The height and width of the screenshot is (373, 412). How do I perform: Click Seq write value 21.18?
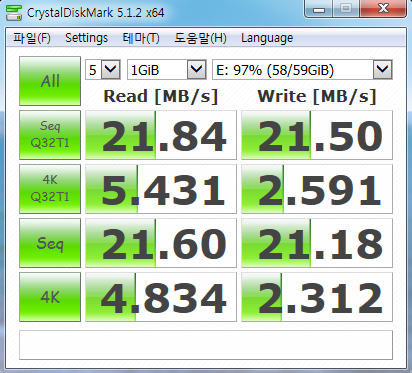(317, 243)
